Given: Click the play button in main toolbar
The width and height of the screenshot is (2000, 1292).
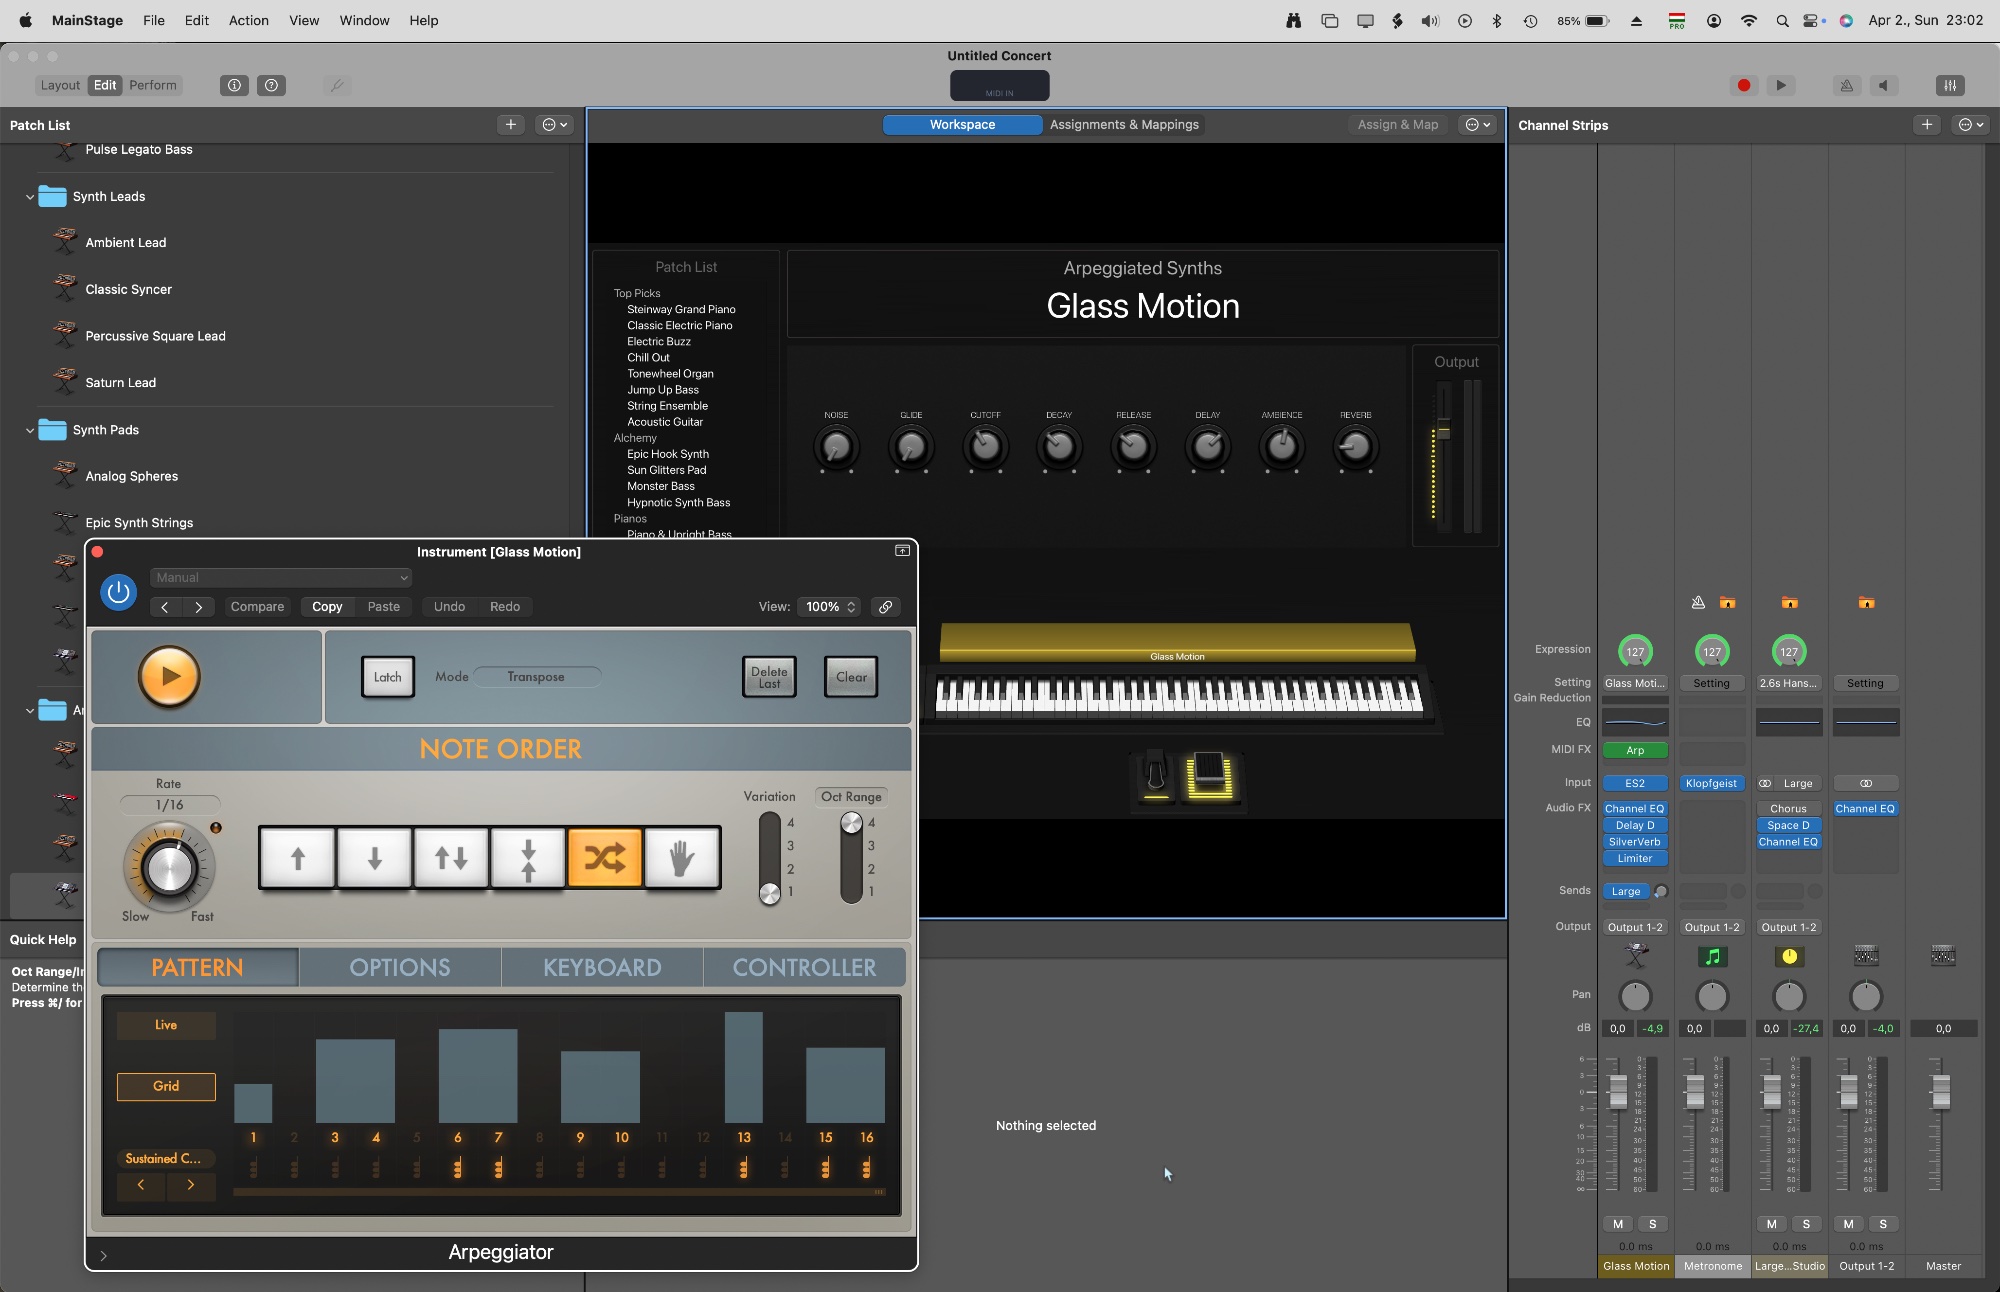Looking at the screenshot, I should [1781, 85].
